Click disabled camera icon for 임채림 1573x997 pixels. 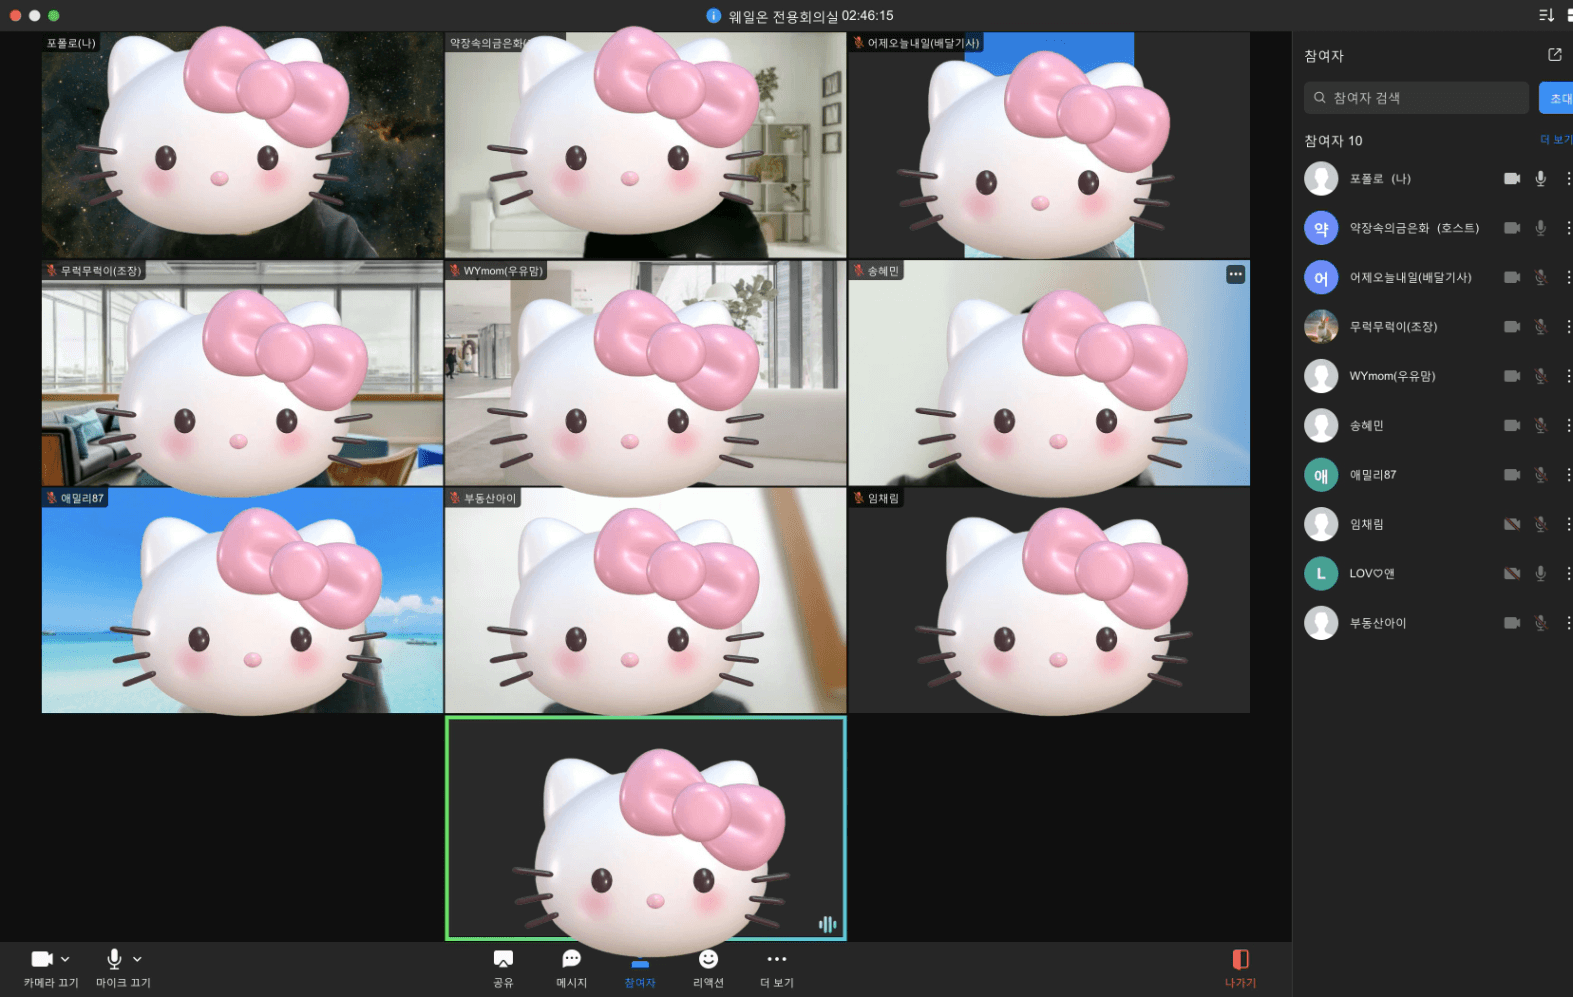click(x=1512, y=524)
